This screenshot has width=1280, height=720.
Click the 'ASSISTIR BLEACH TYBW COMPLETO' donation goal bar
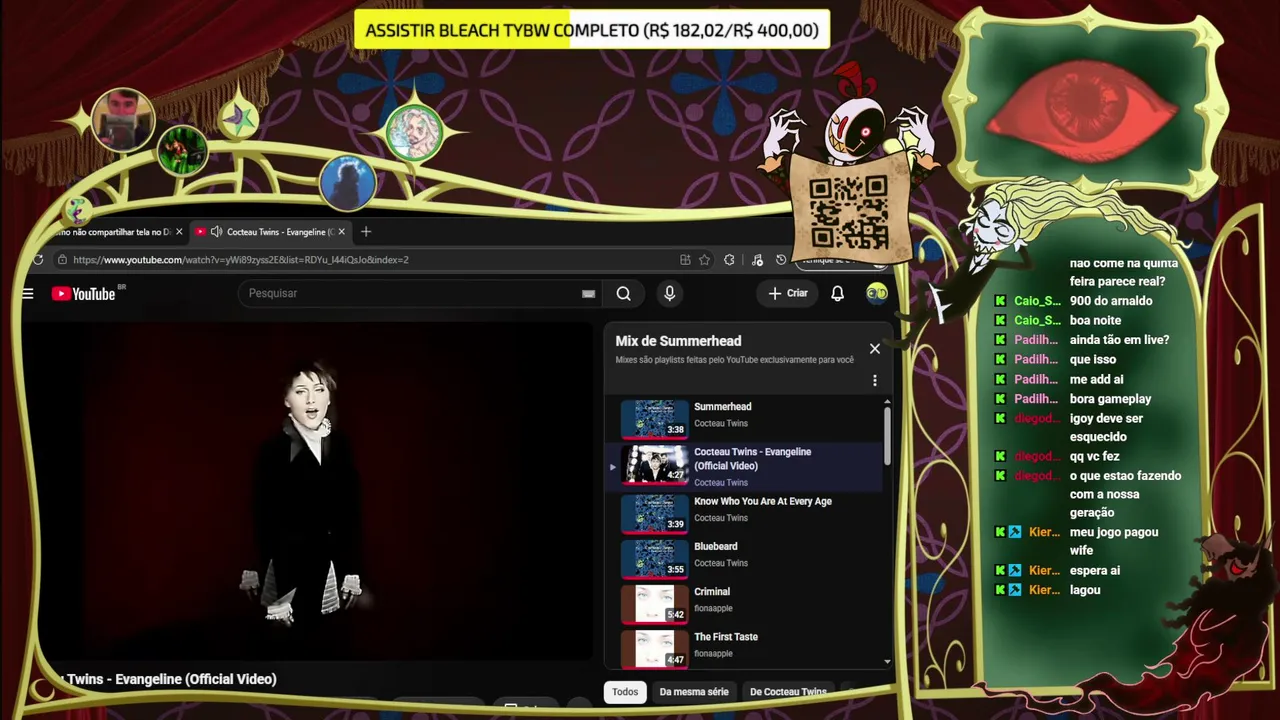pyautogui.click(x=592, y=30)
